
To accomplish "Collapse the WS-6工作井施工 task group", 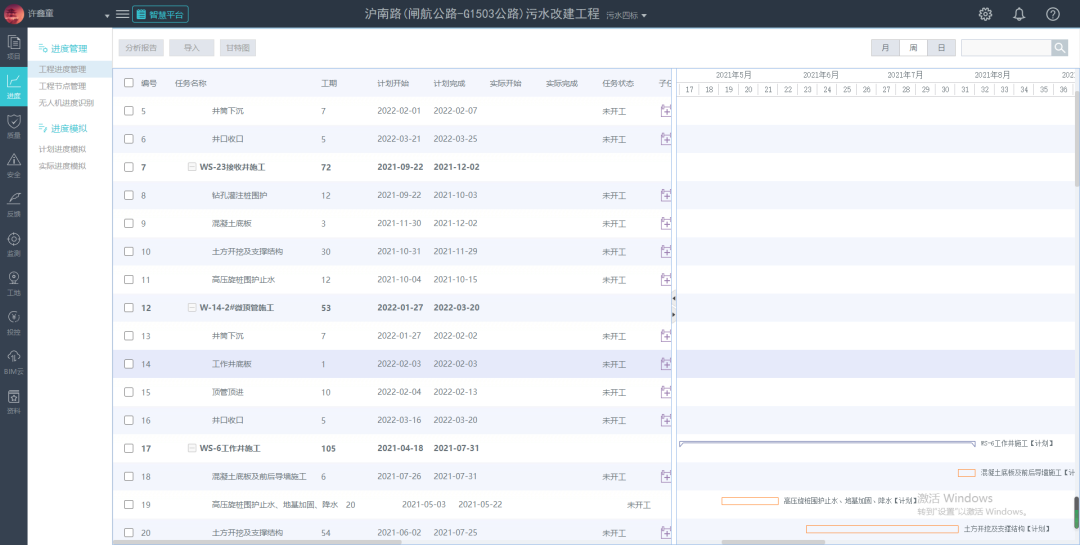I will [x=192, y=449].
